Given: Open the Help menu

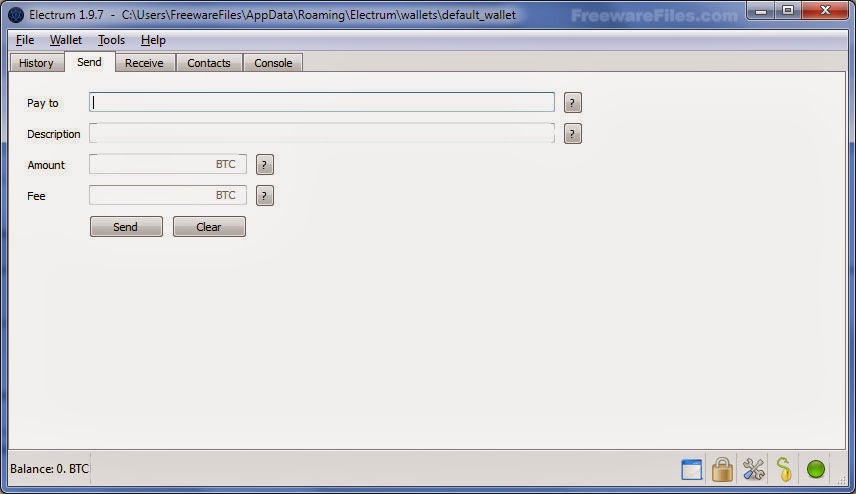Looking at the screenshot, I should (153, 40).
